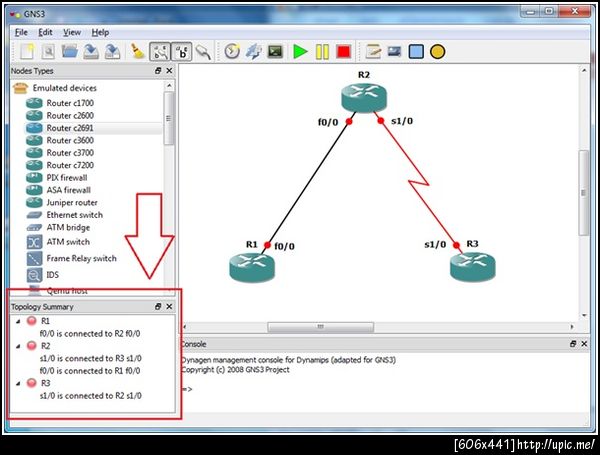Select PIX firewall node type
This screenshot has width=600, height=455.
[x=67, y=178]
